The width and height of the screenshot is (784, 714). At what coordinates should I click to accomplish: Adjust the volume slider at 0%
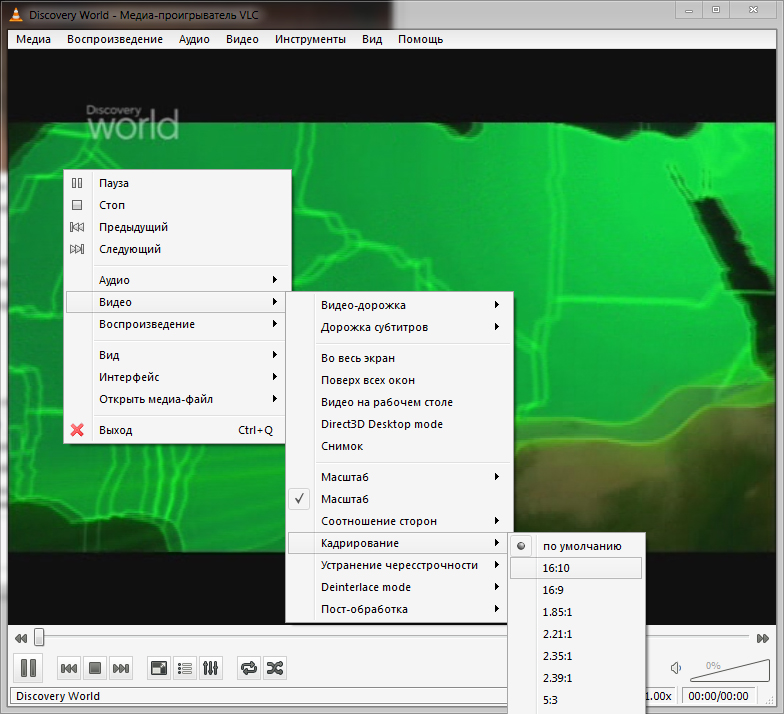click(x=730, y=670)
